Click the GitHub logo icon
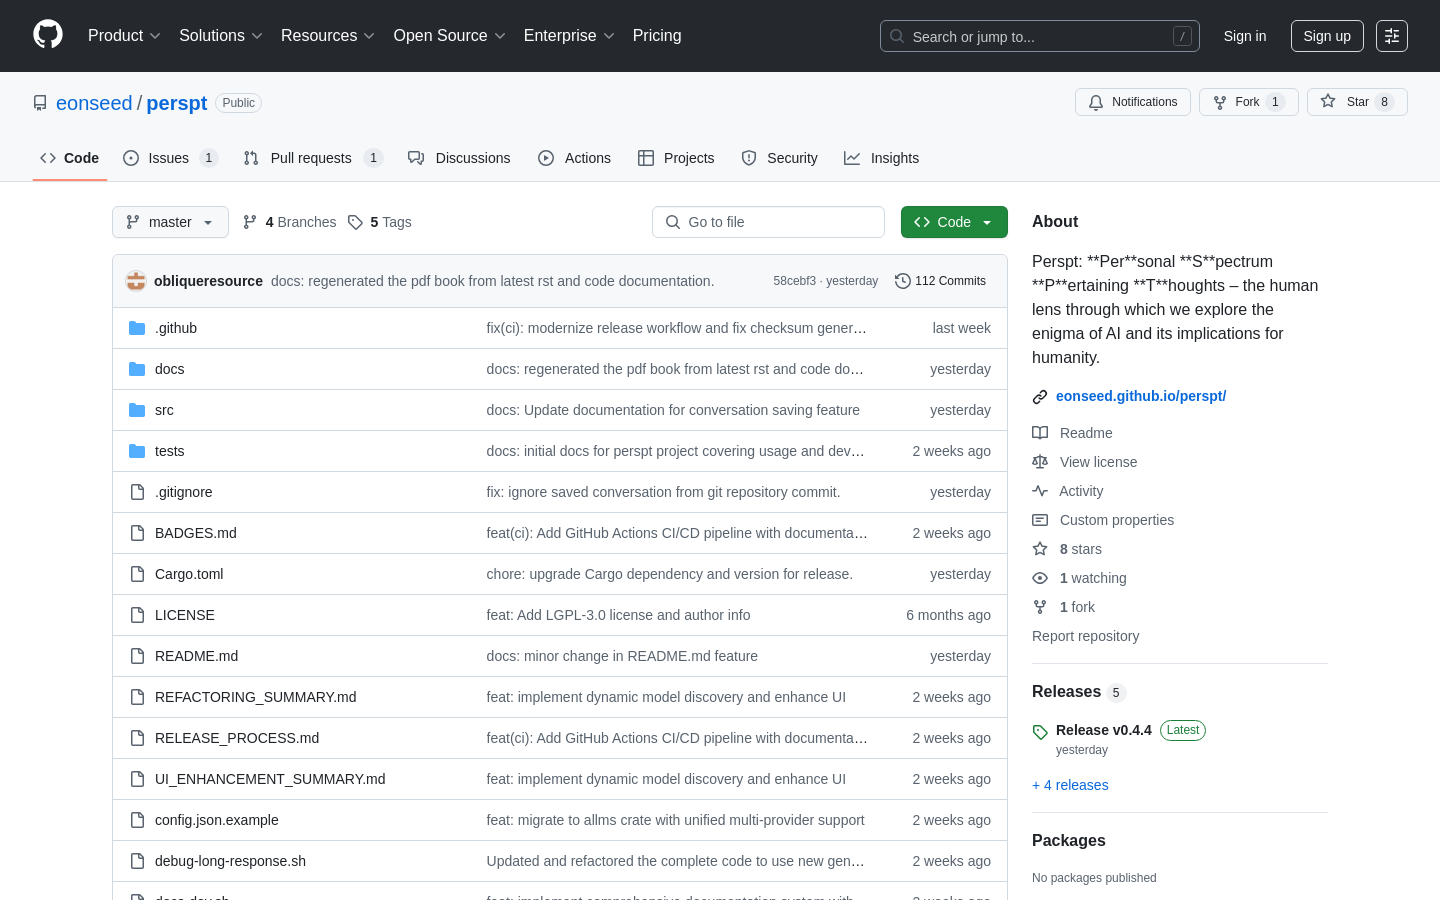Image resolution: width=1440 pixels, height=900 pixels. click(x=48, y=35)
